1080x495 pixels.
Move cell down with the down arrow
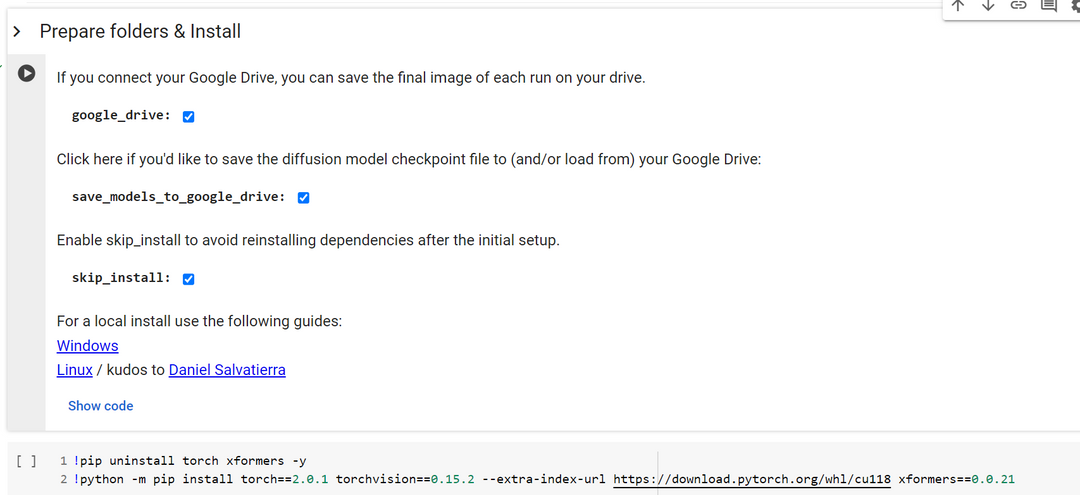(988, 5)
